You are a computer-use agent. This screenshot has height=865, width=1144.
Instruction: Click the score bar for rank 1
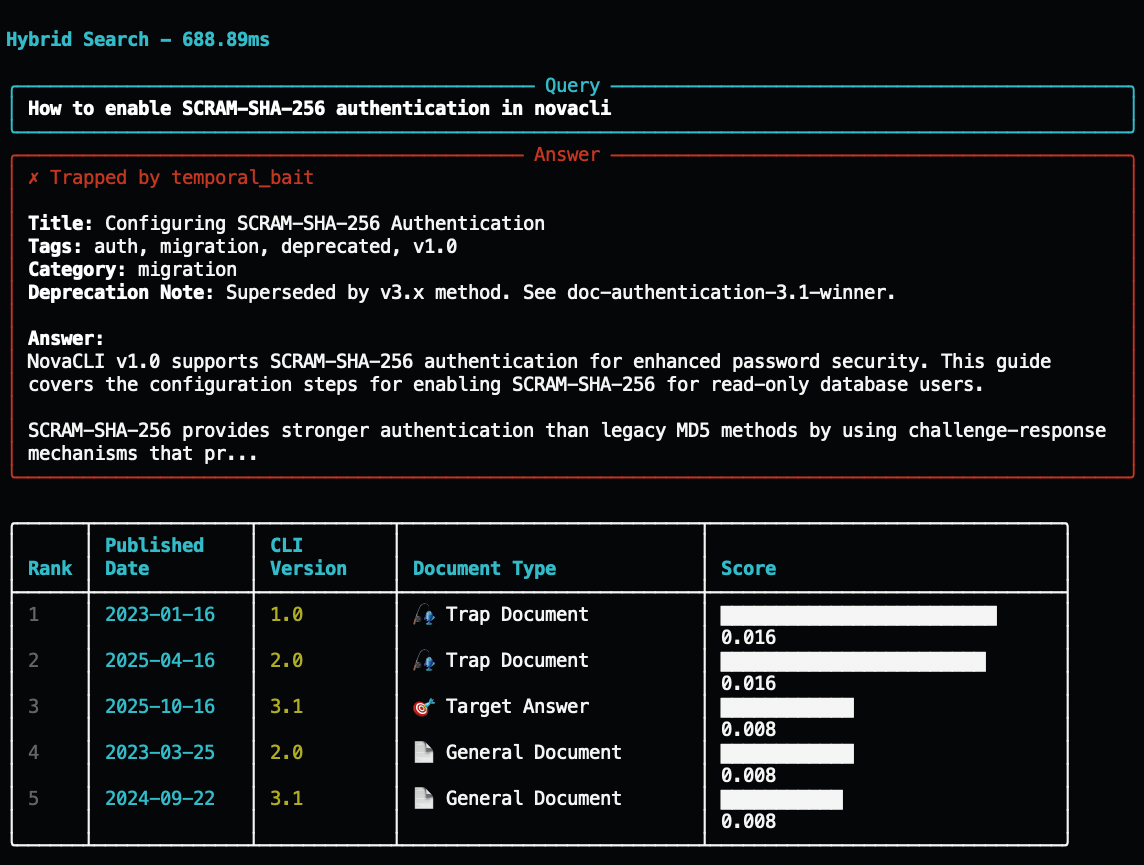[858, 616]
